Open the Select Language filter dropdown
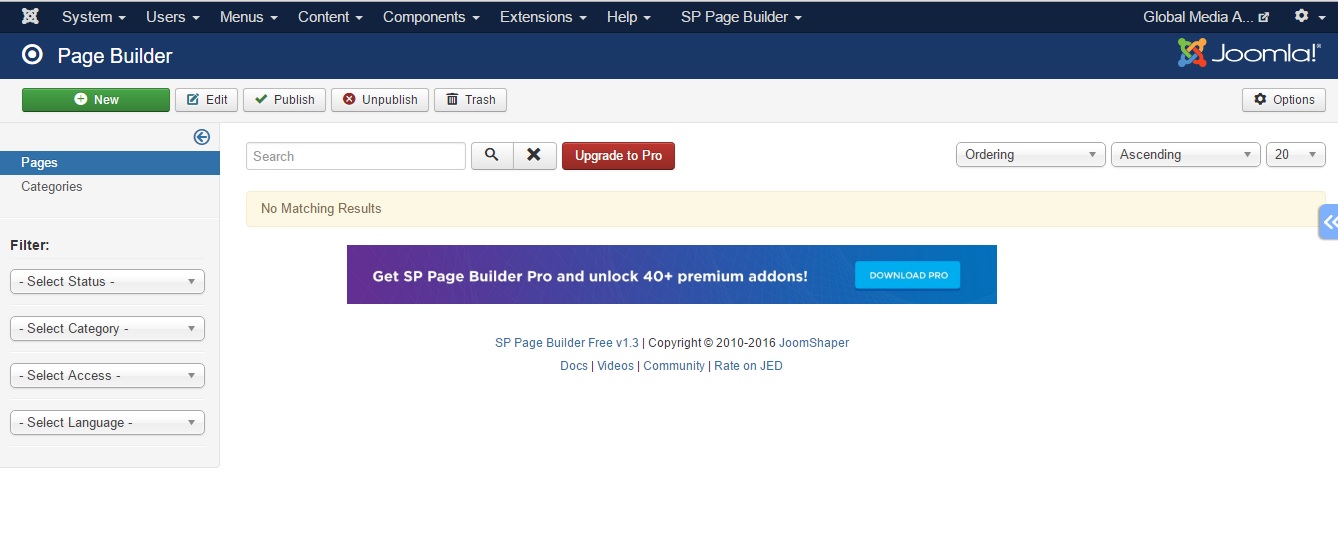The width and height of the screenshot is (1338, 554). pyautogui.click(x=107, y=423)
